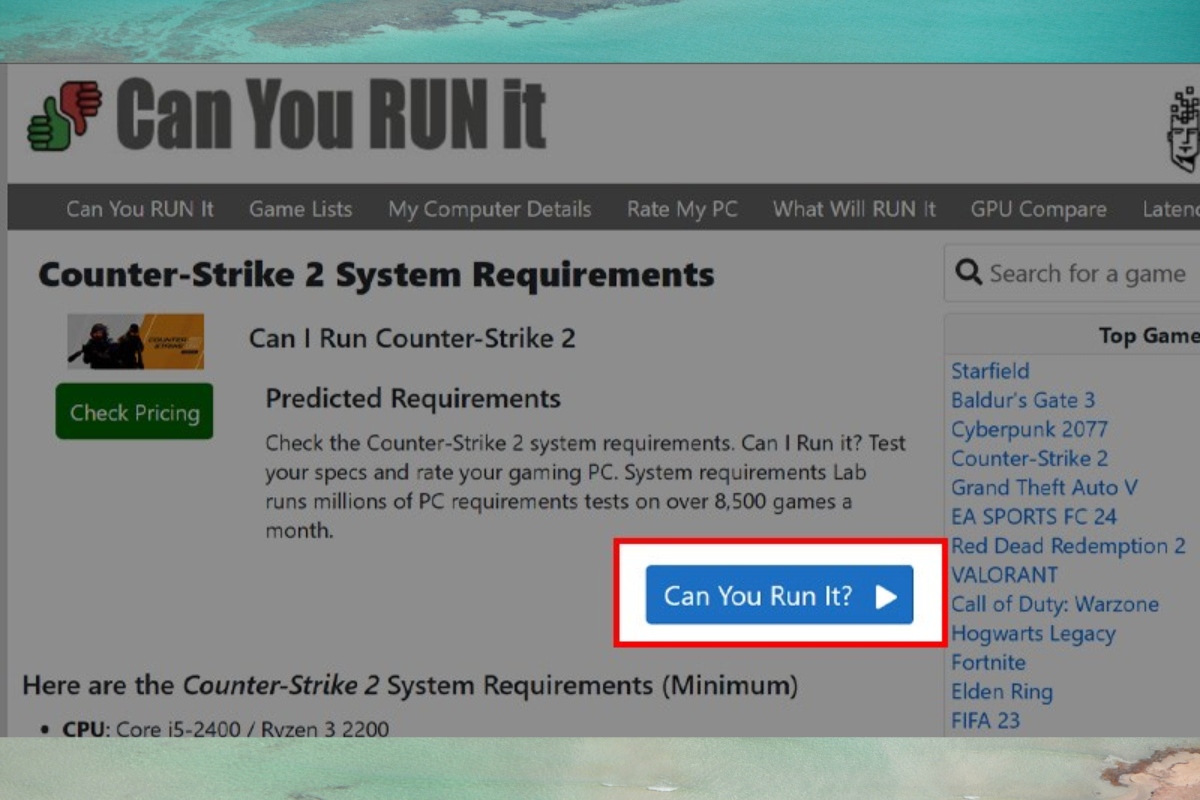Open Hogwarts Legacy link
Image resolution: width=1200 pixels, height=800 pixels.
coord(1033,633)
